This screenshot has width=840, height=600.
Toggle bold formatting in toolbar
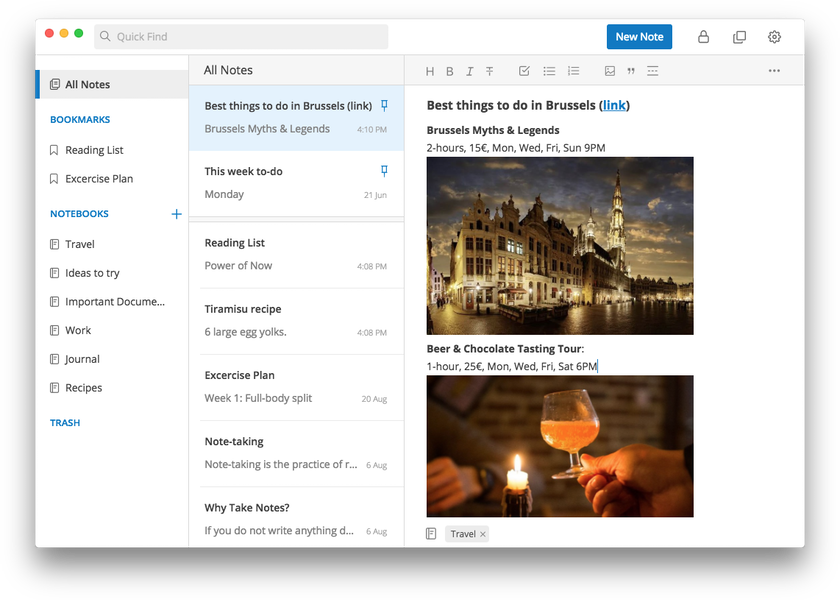pos(449,71)
